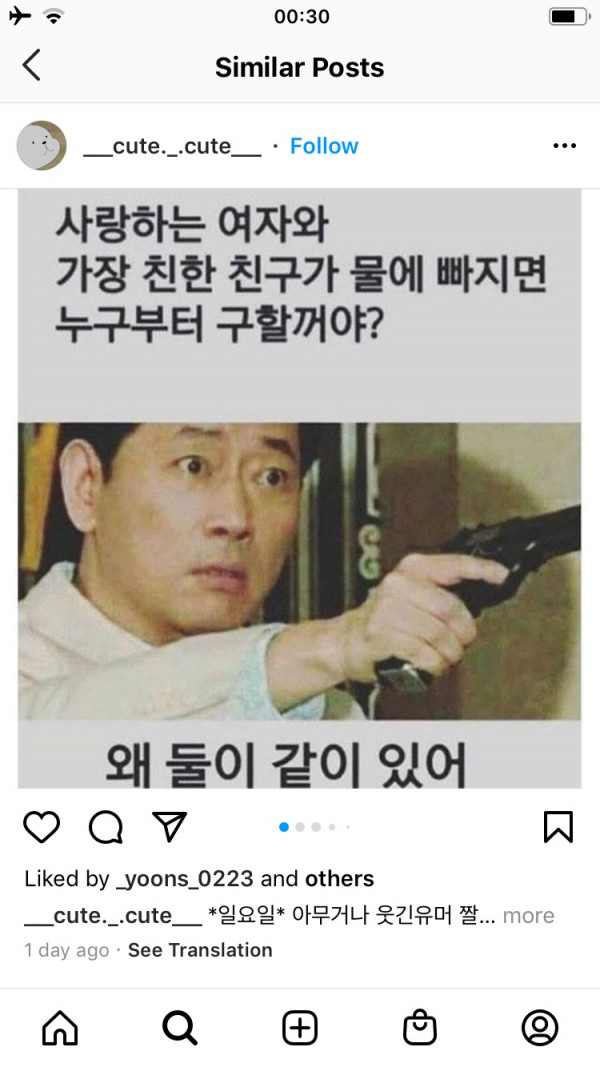Share post with paper plane icon
600x1067 pixels.
pos(169,826)
